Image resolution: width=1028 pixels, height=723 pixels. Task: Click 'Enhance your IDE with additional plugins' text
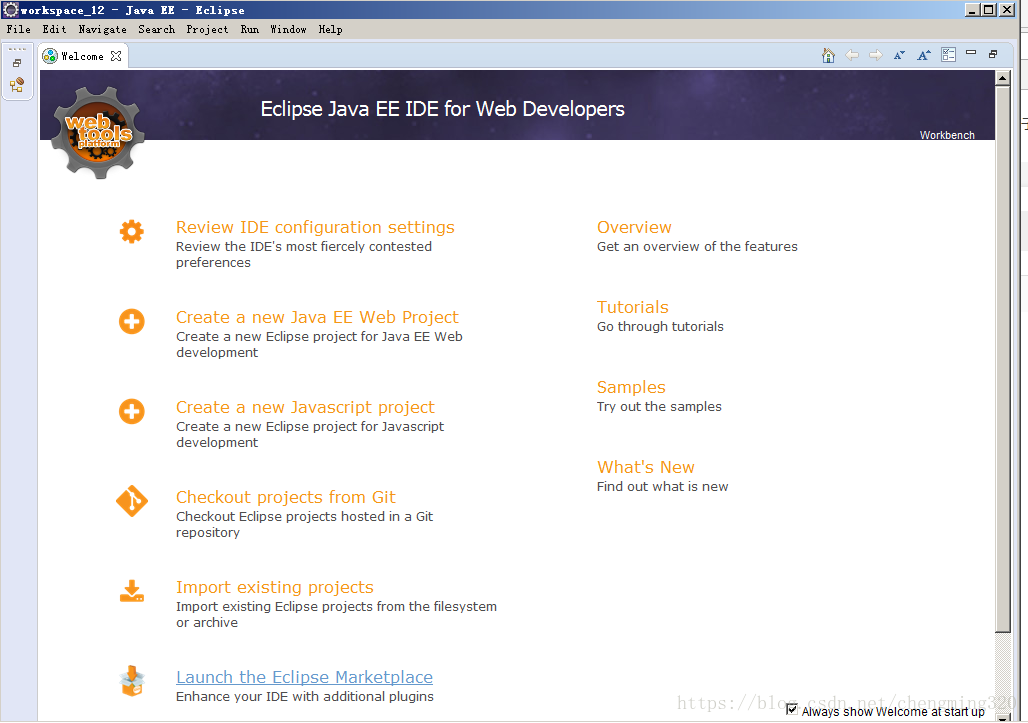coord(304,696)
